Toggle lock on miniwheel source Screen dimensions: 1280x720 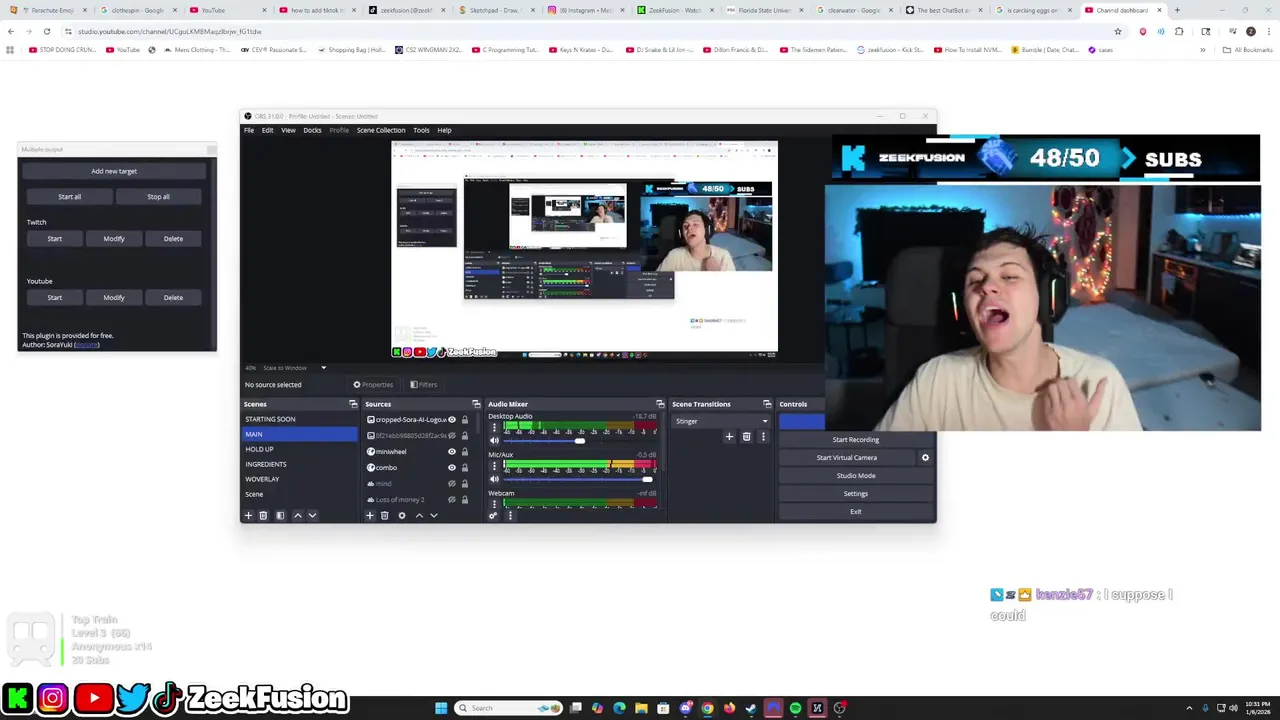coord(464,451)
